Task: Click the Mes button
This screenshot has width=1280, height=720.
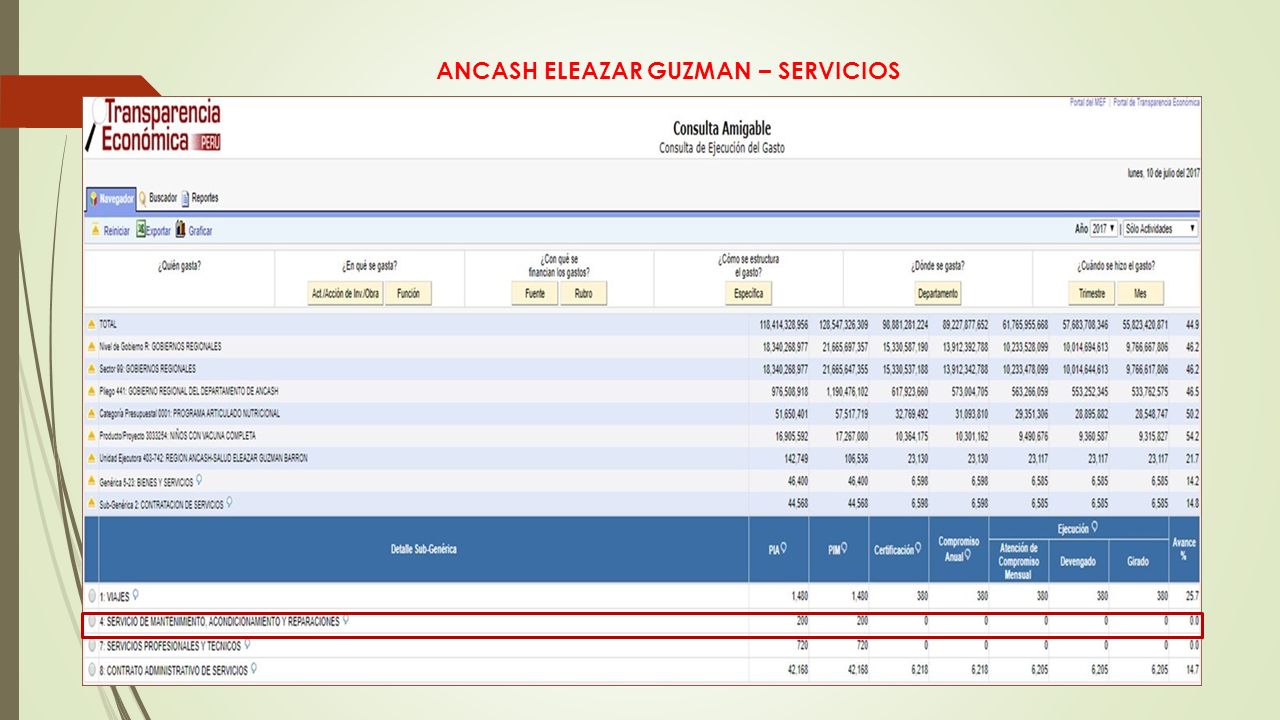Action: 1141,294
